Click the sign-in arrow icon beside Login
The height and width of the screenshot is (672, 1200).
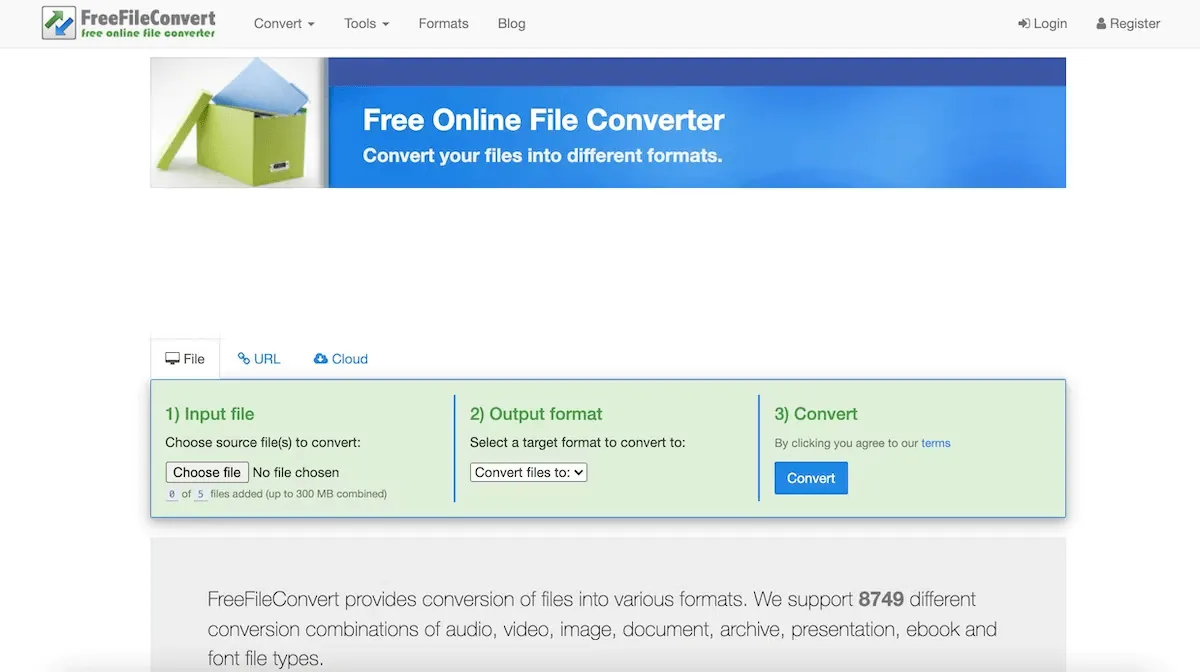[1024, 23]
